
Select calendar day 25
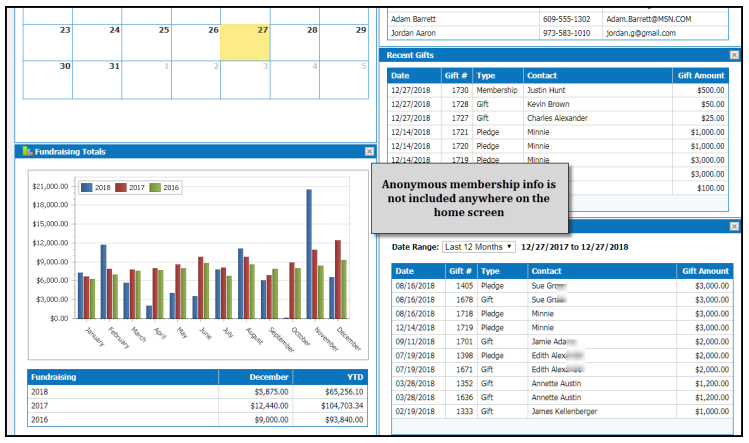[x=147, y=43]
